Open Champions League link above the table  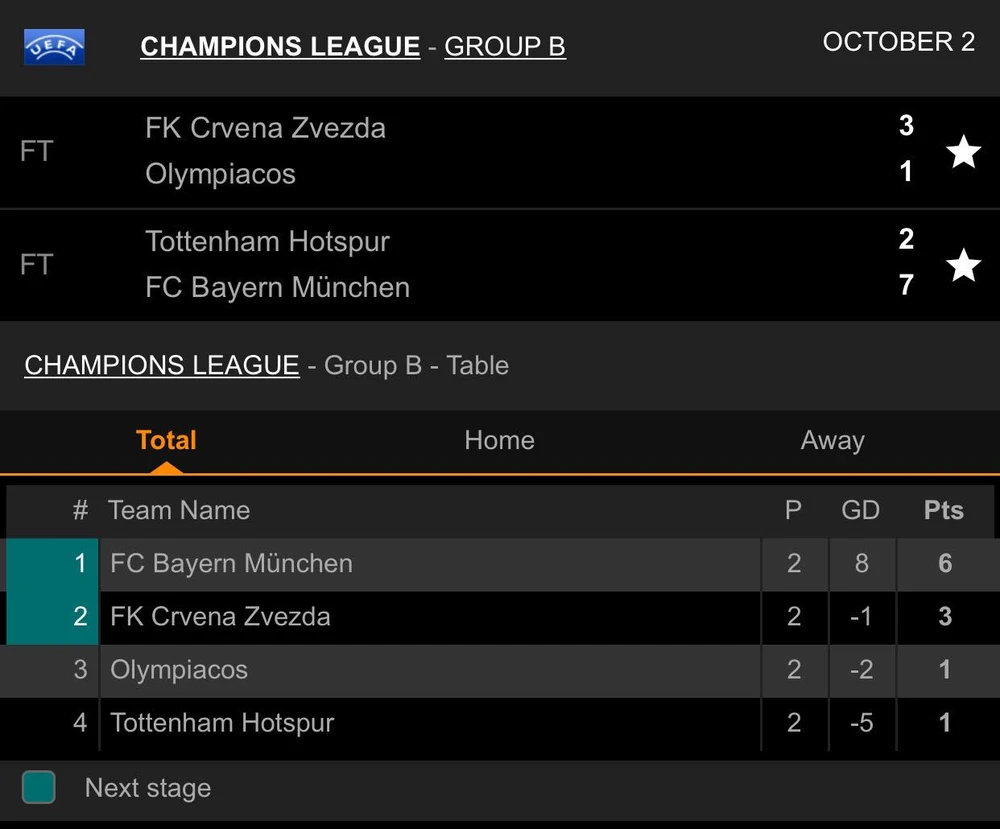tap(161, 366)
